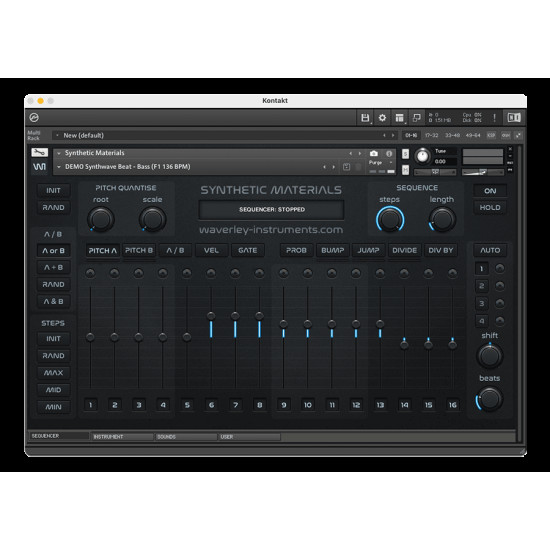Select previous snapshot arrow

[x=324, y=167]
